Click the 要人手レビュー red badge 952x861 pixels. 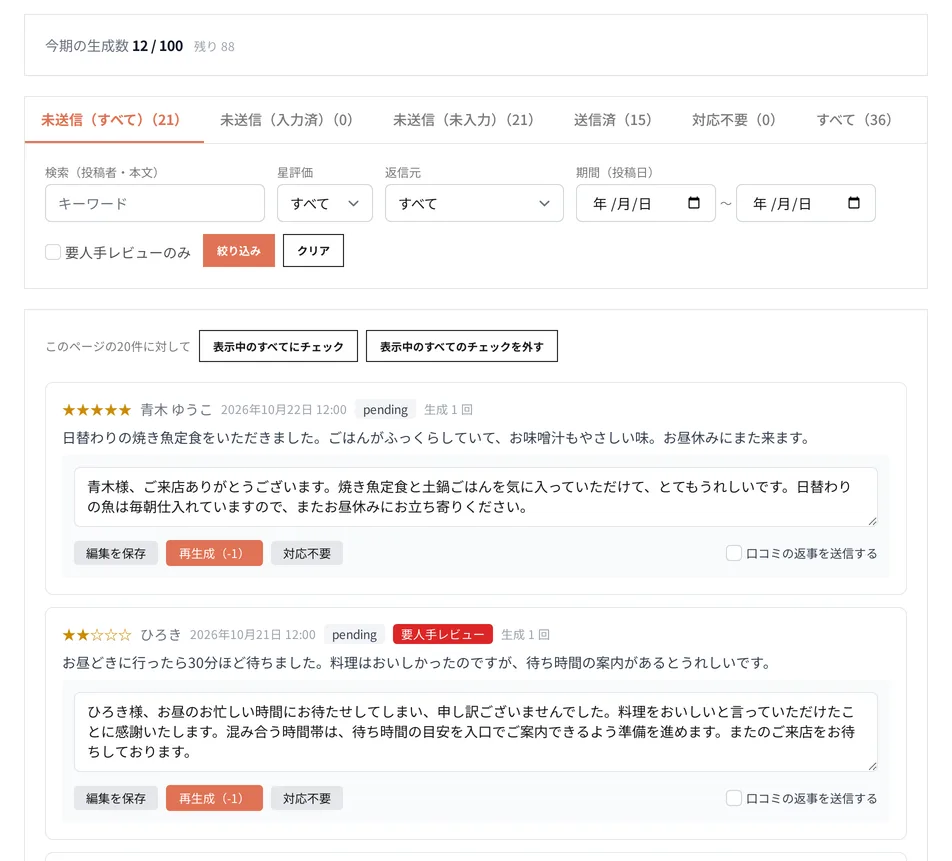(443, 634)
